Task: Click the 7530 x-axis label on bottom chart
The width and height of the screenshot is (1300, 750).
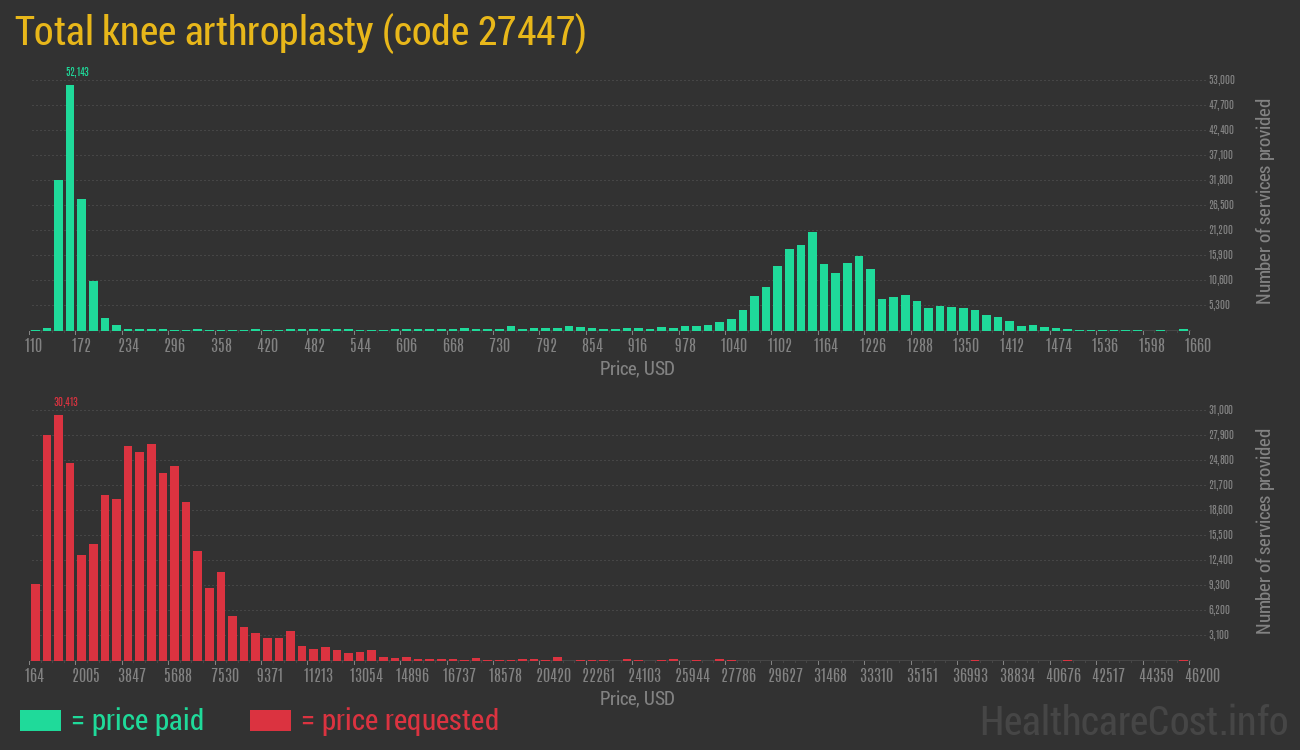Action: (224, 676)
